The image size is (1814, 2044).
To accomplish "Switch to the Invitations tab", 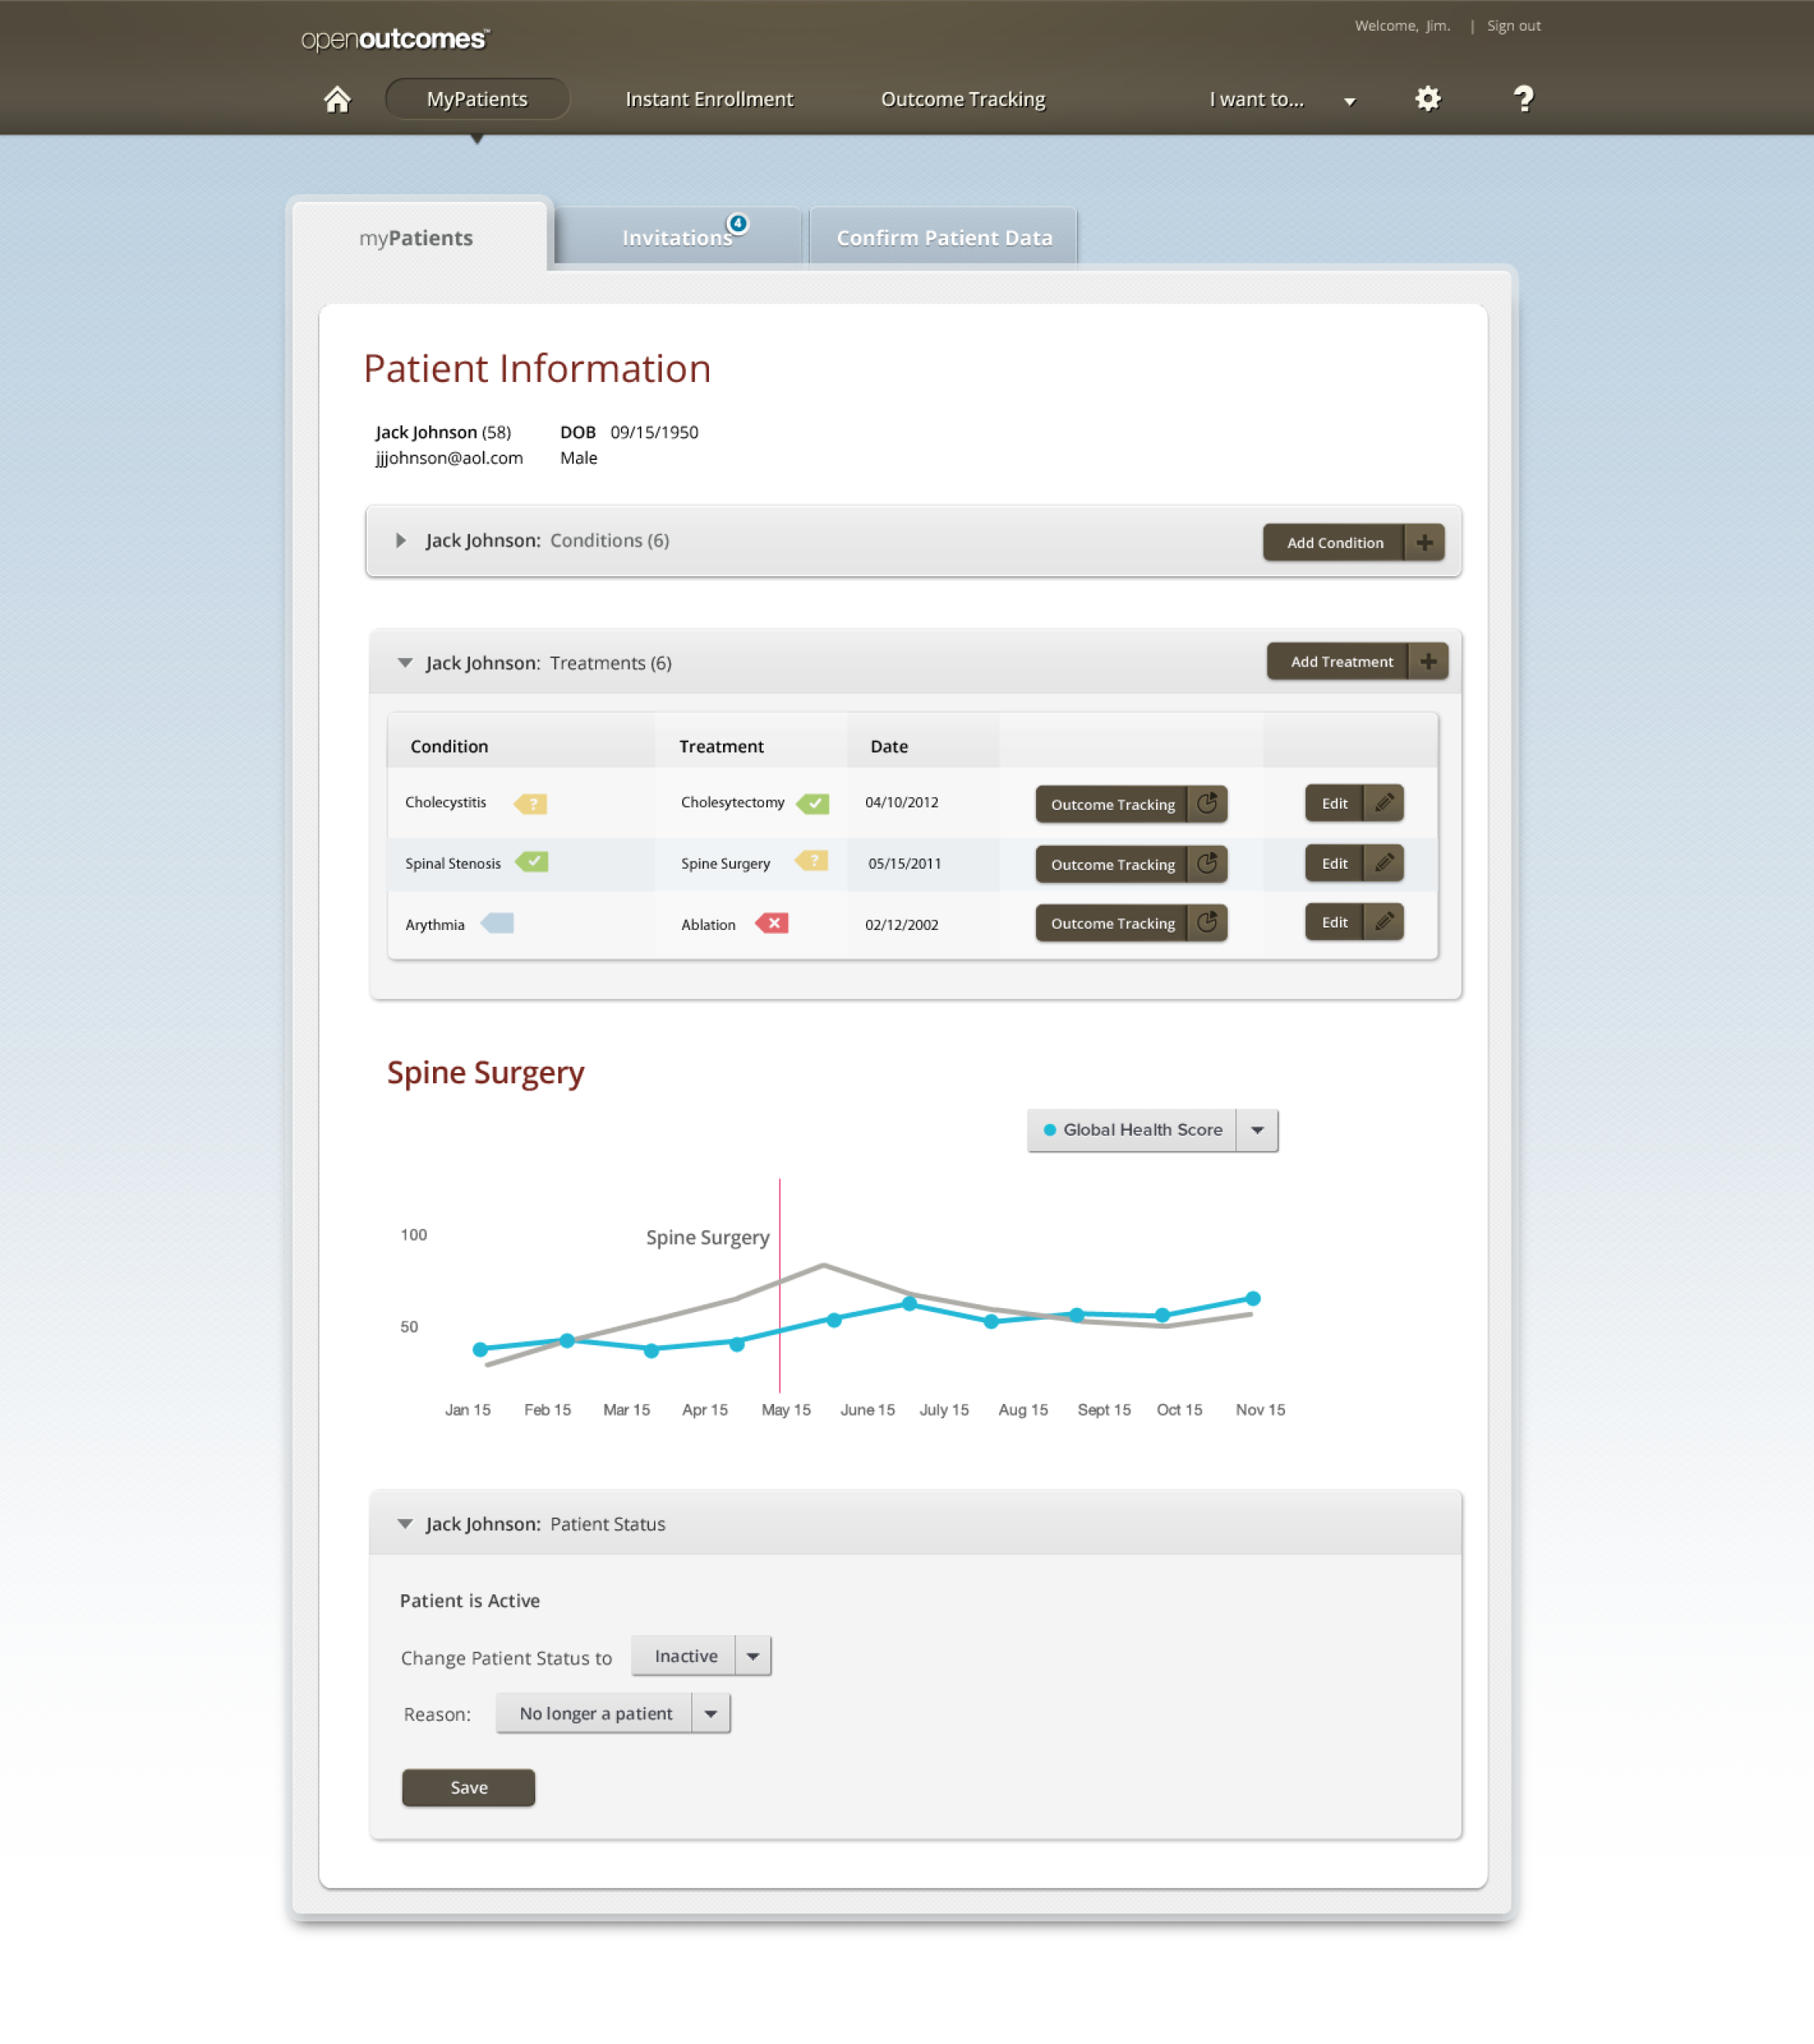I will [x=677, y=238].
